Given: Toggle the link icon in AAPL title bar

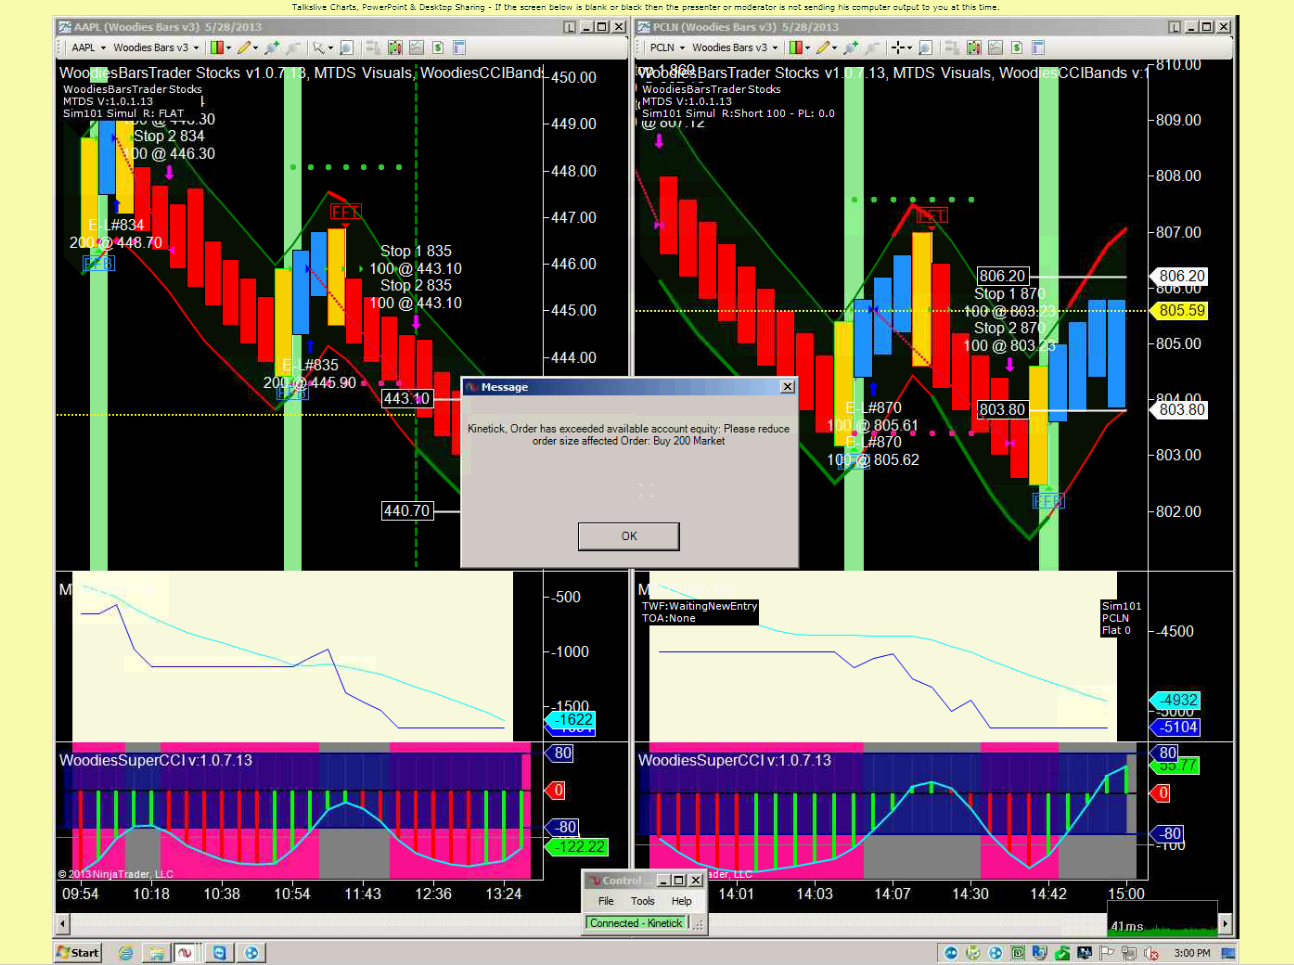Looking at the screenshot, I should pyautogui.click(x=570, y=27).
